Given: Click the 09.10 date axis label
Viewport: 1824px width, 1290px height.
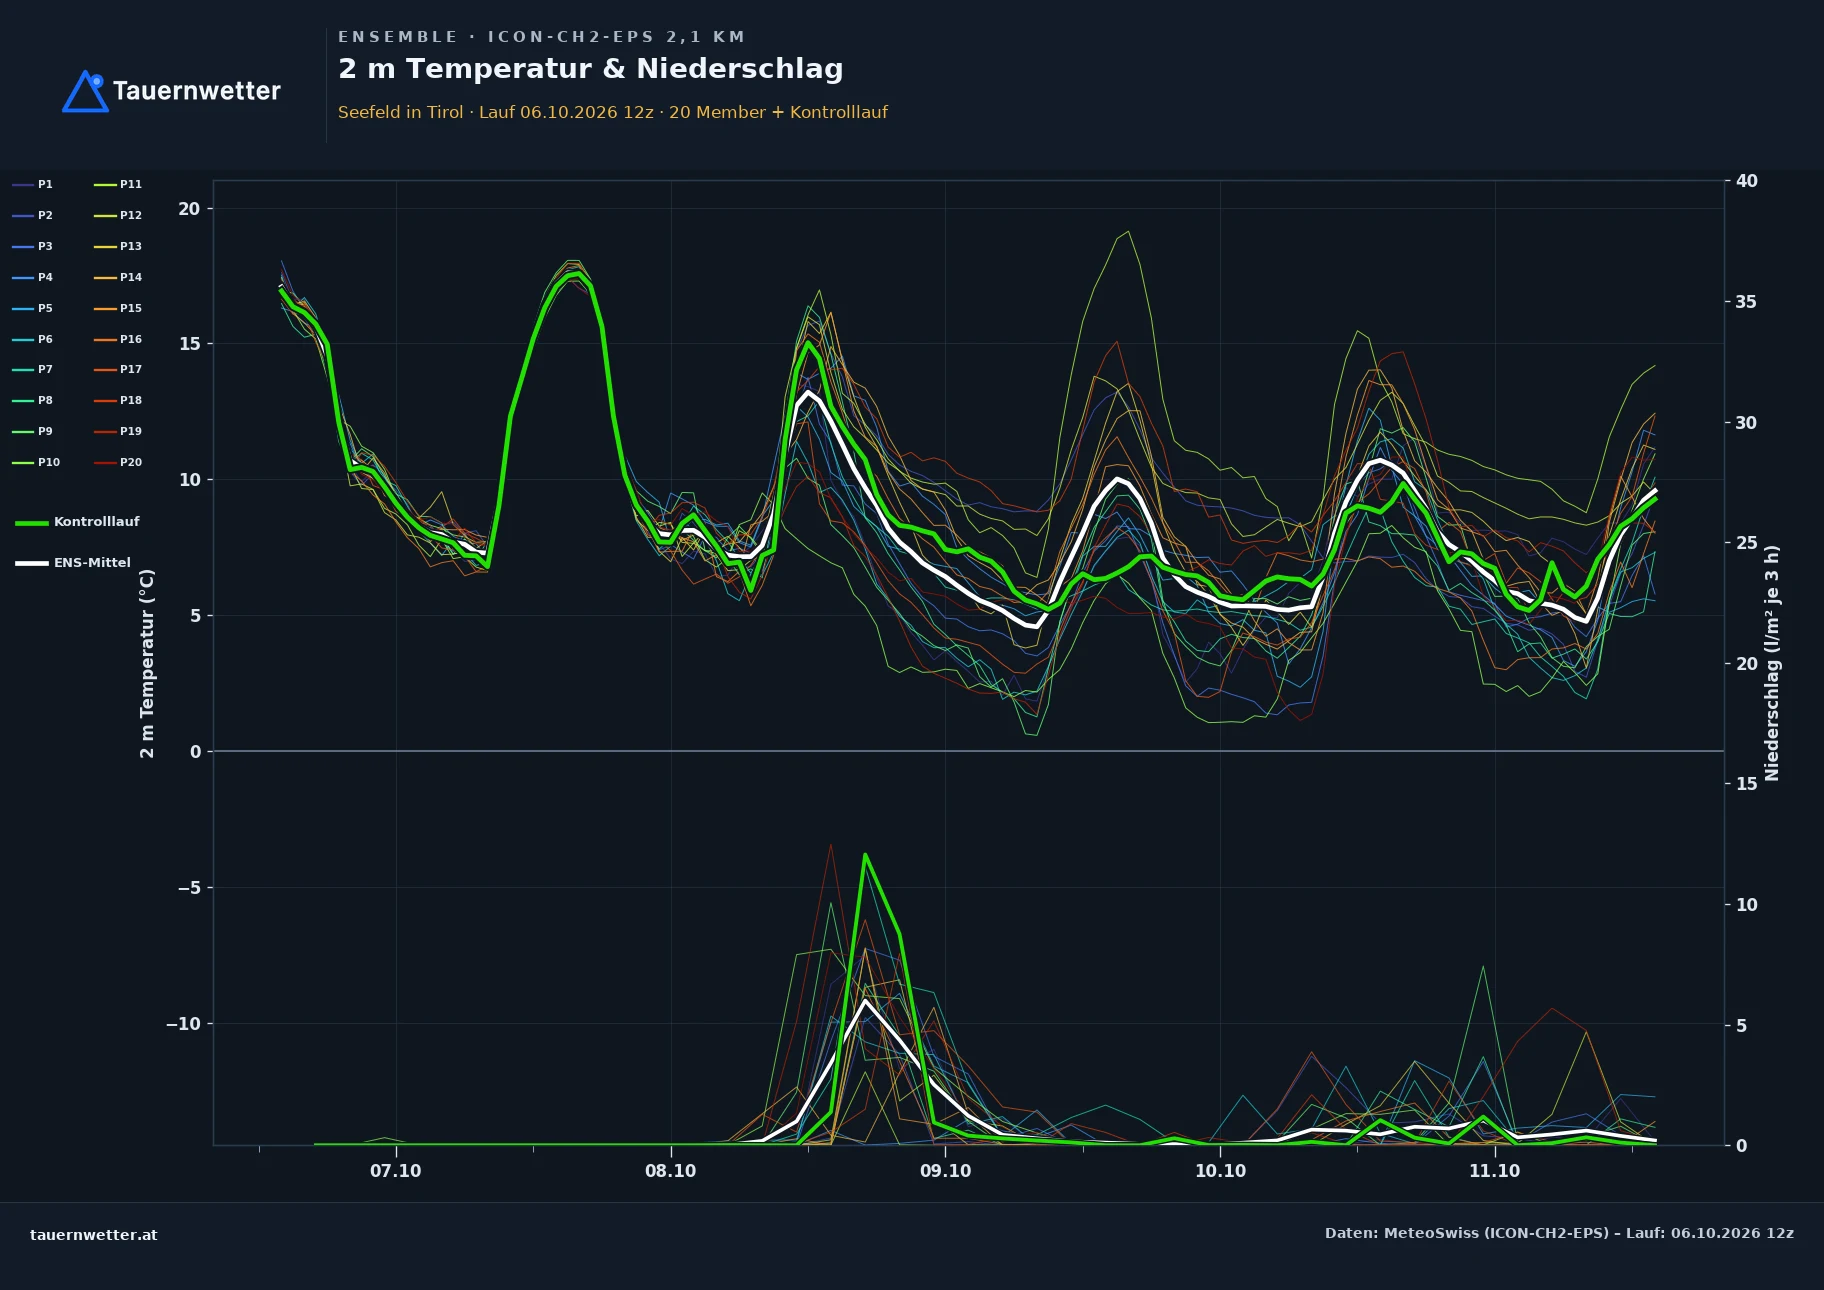Looking at the screenshot, I should pos(946,1171).
